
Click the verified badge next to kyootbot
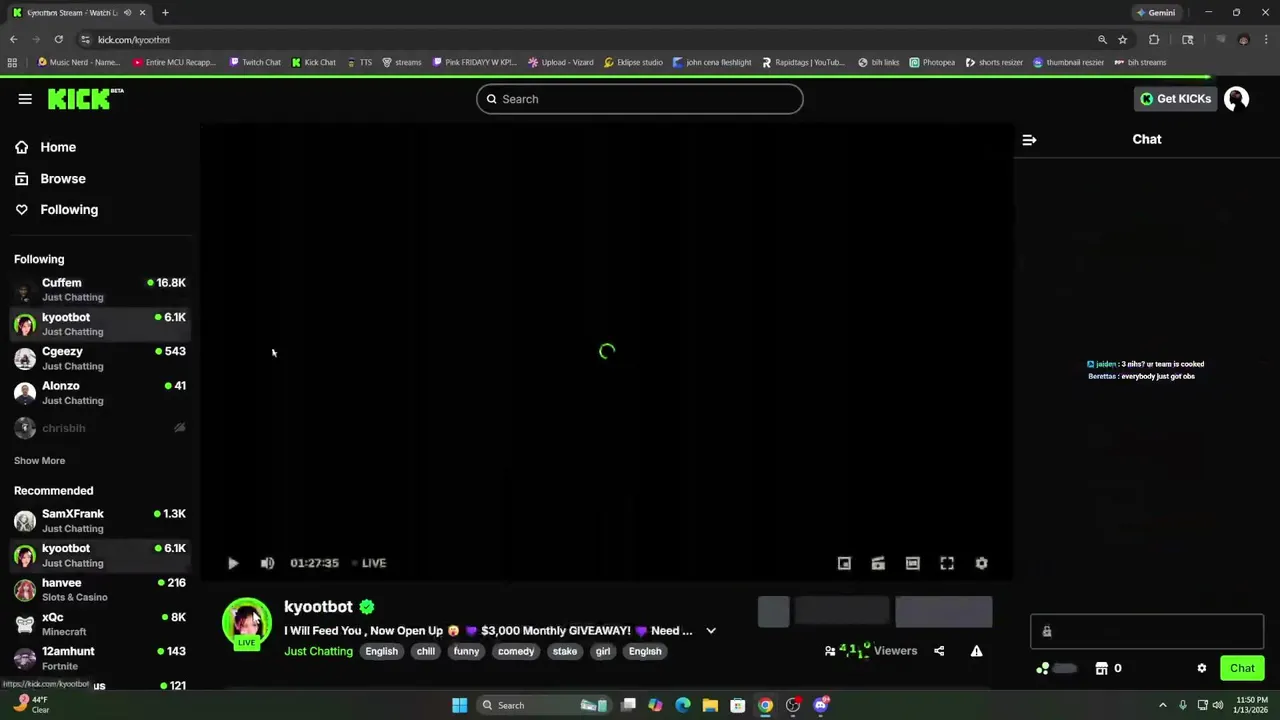(367, 606)
